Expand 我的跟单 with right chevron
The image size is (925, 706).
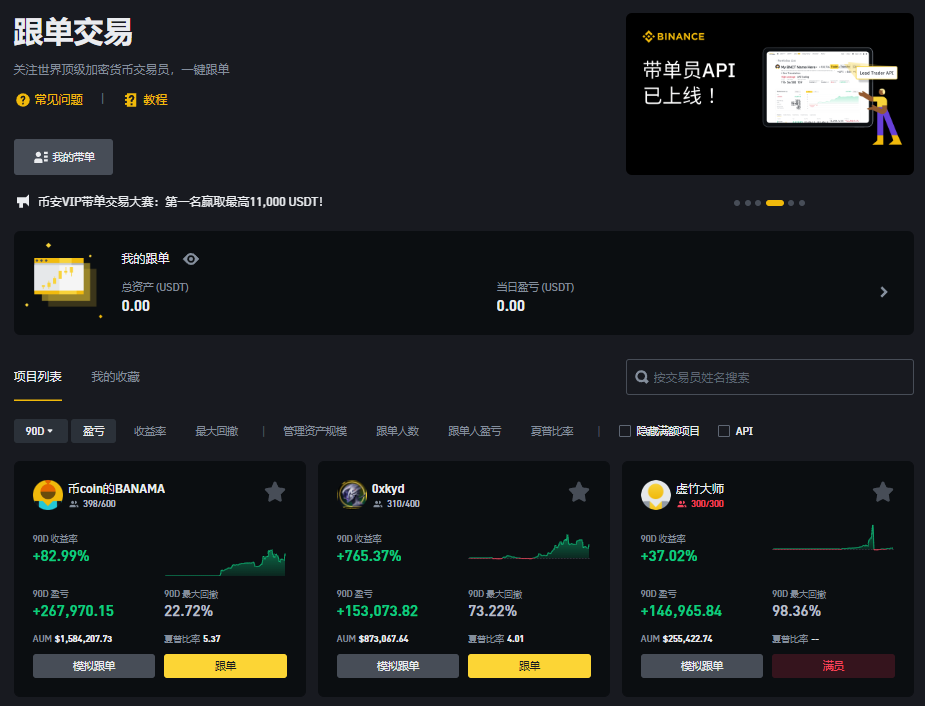coord(884,292)
